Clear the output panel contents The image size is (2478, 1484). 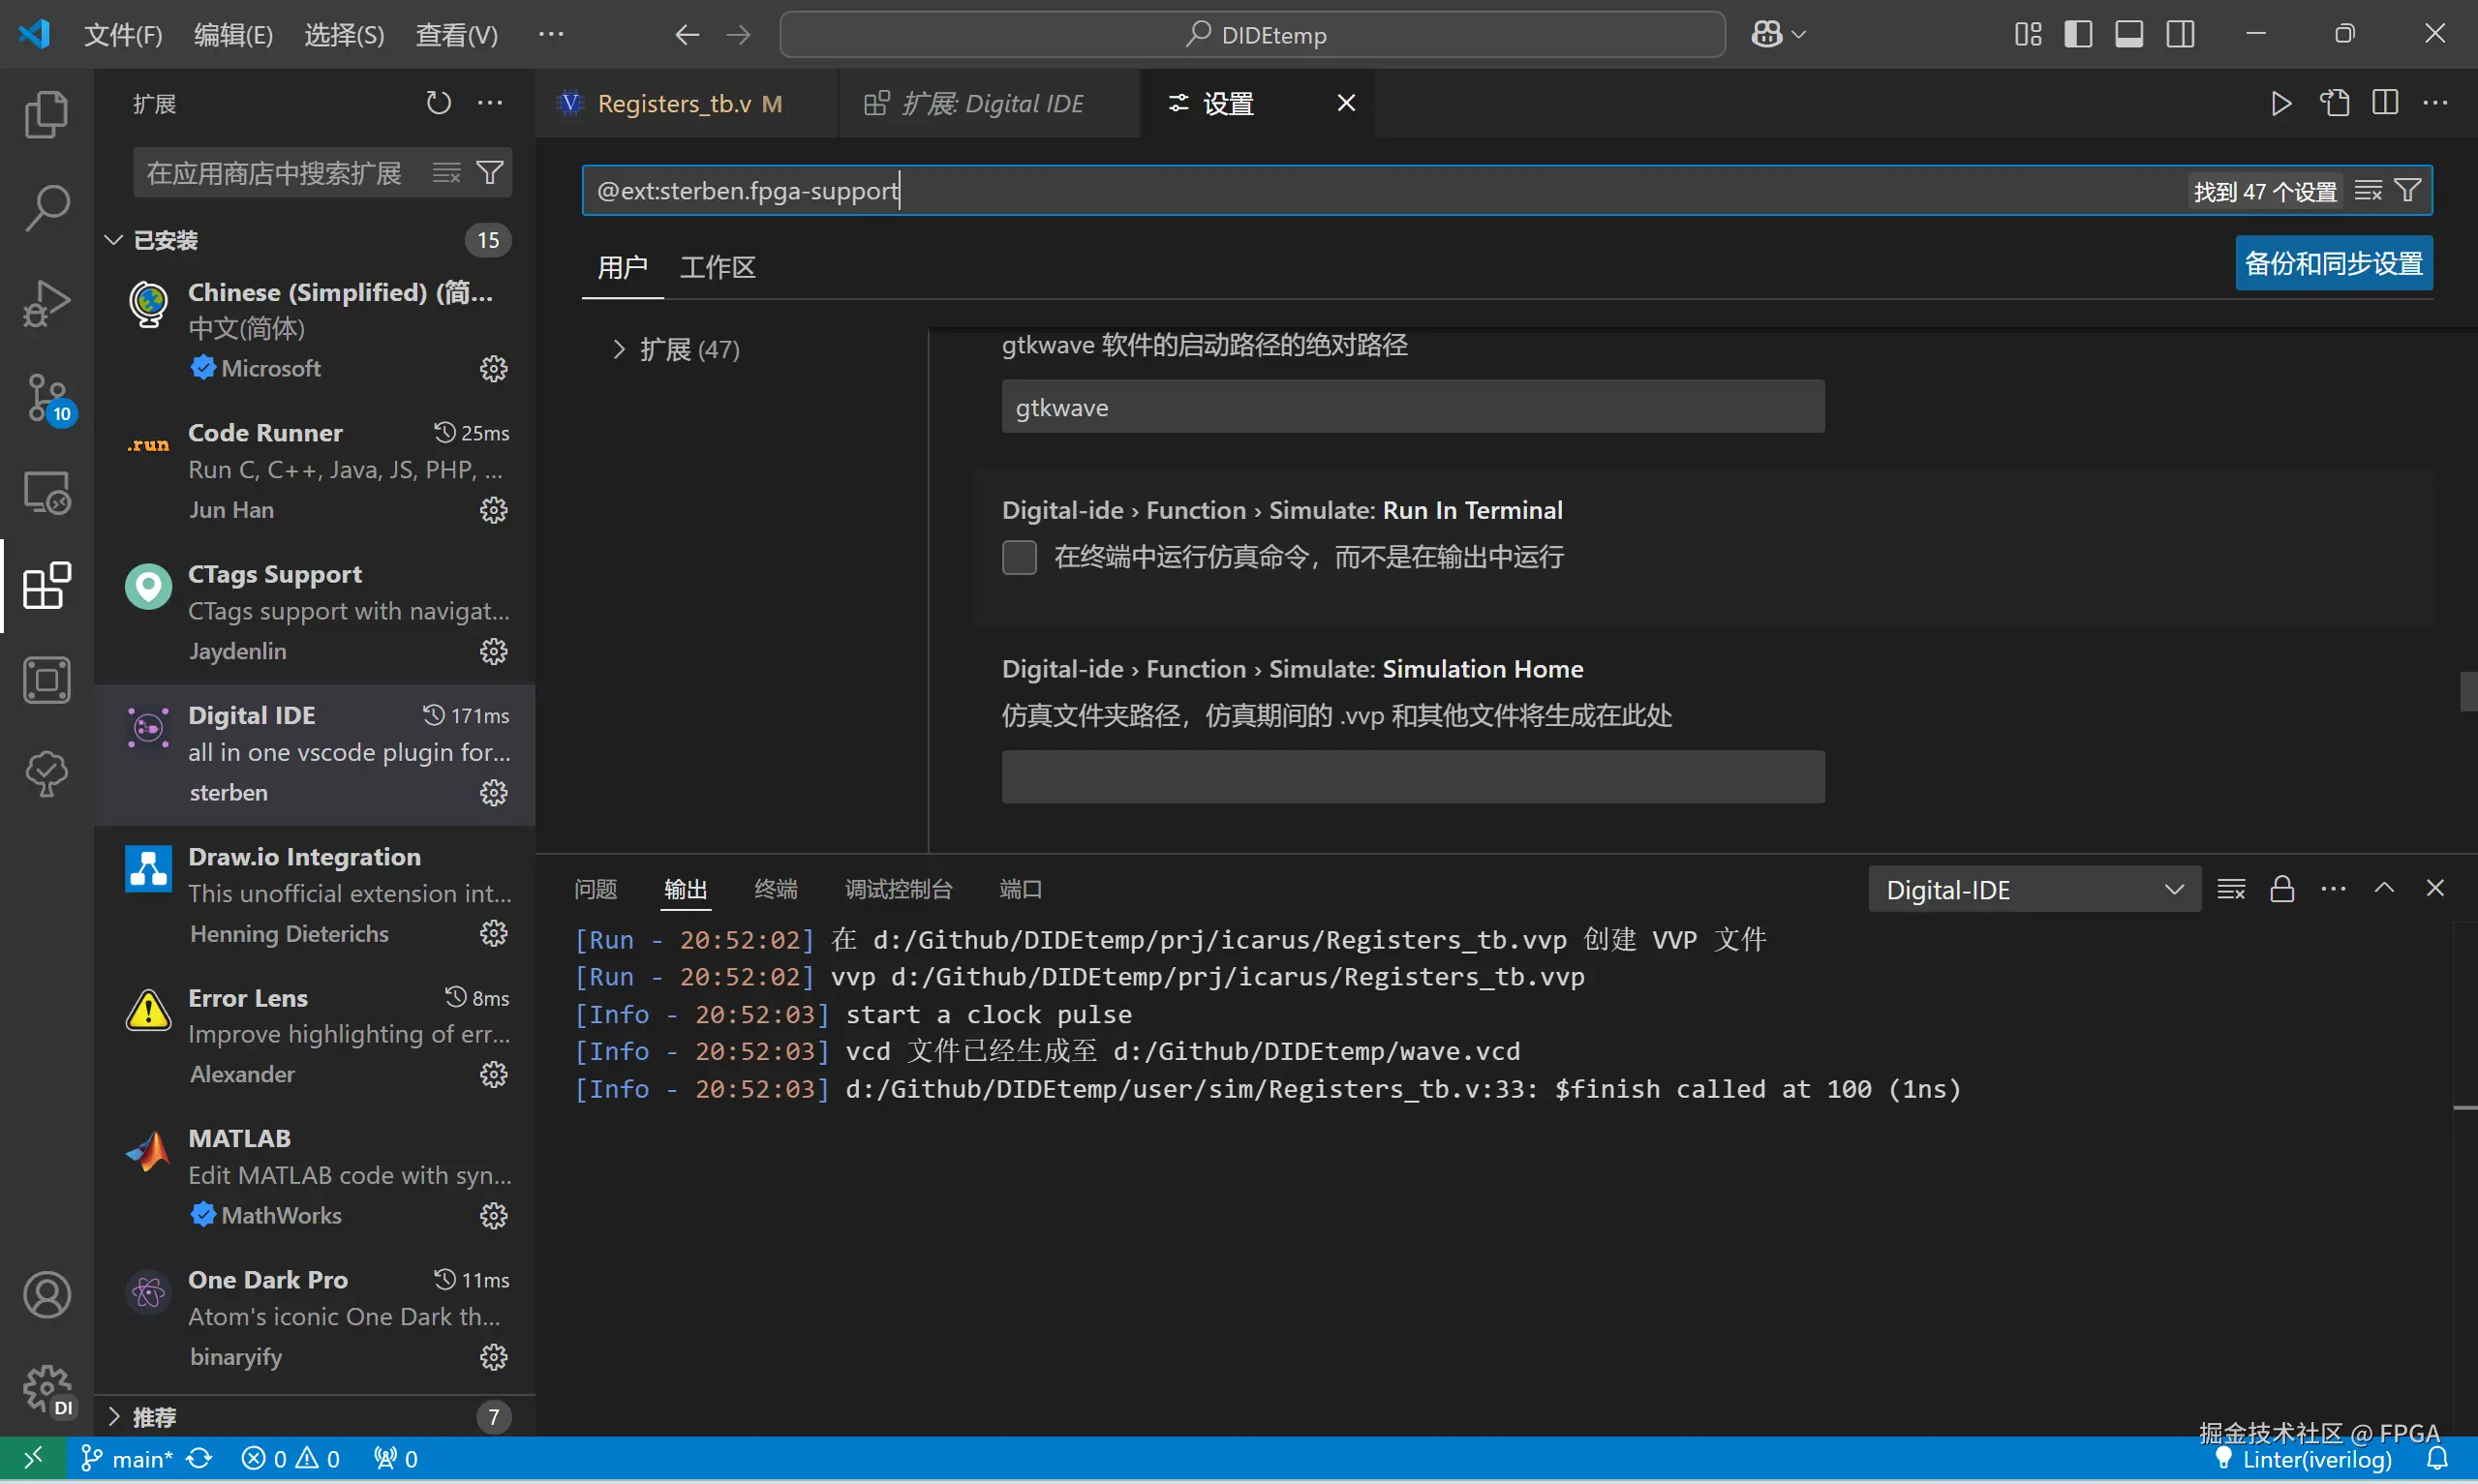2231,889
